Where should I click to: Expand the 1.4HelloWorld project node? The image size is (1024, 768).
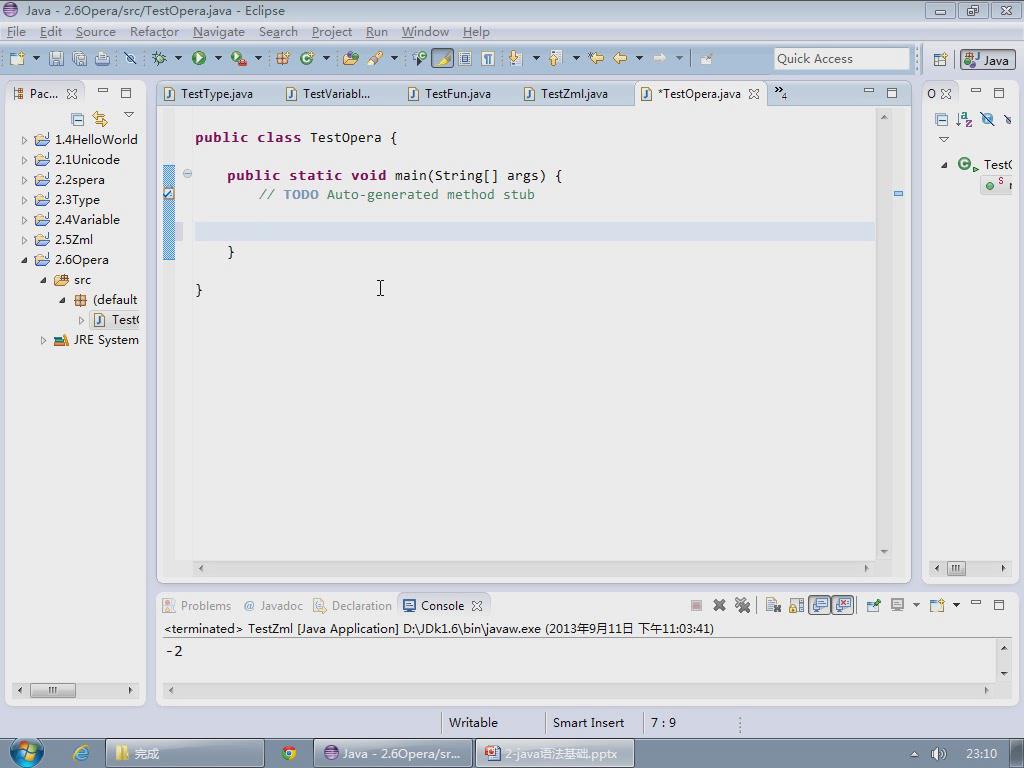click(x=24, y=140)
